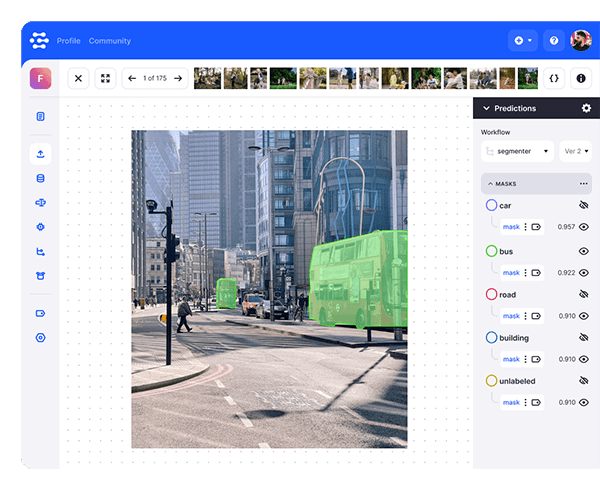Viewport: 600px width, 490px height.
Task: Open the JSON braces view button
Action: pyautogui.click(x=553, y=78)
